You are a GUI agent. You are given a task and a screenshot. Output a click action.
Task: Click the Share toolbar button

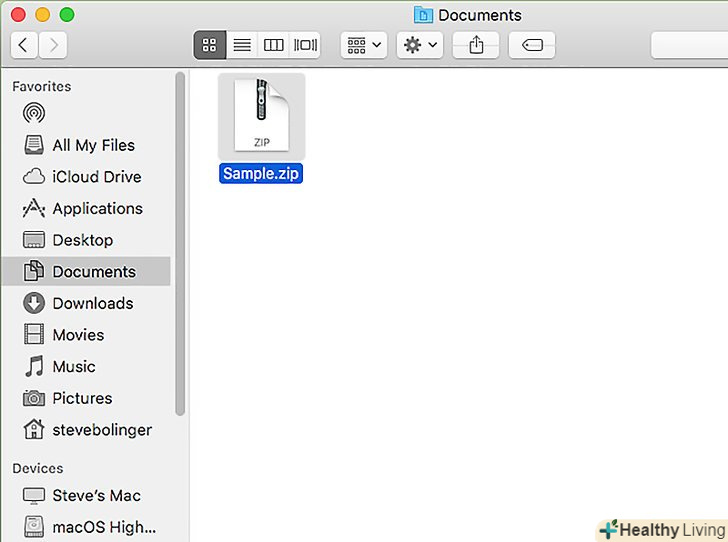point(476,45)
